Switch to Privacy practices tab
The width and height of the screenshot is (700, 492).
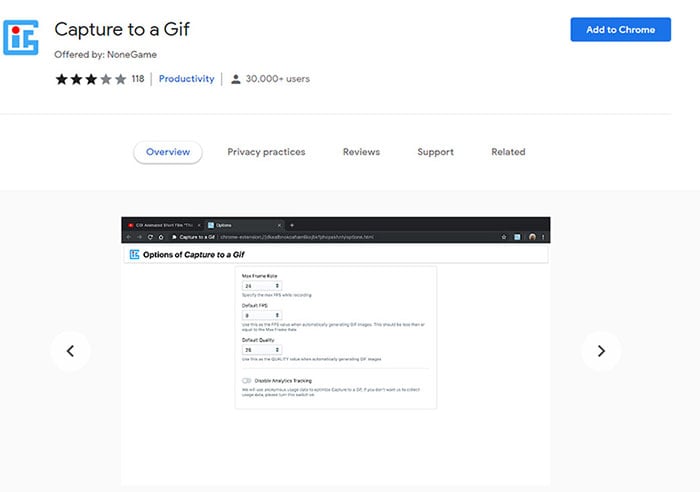(x=266, y=152)
